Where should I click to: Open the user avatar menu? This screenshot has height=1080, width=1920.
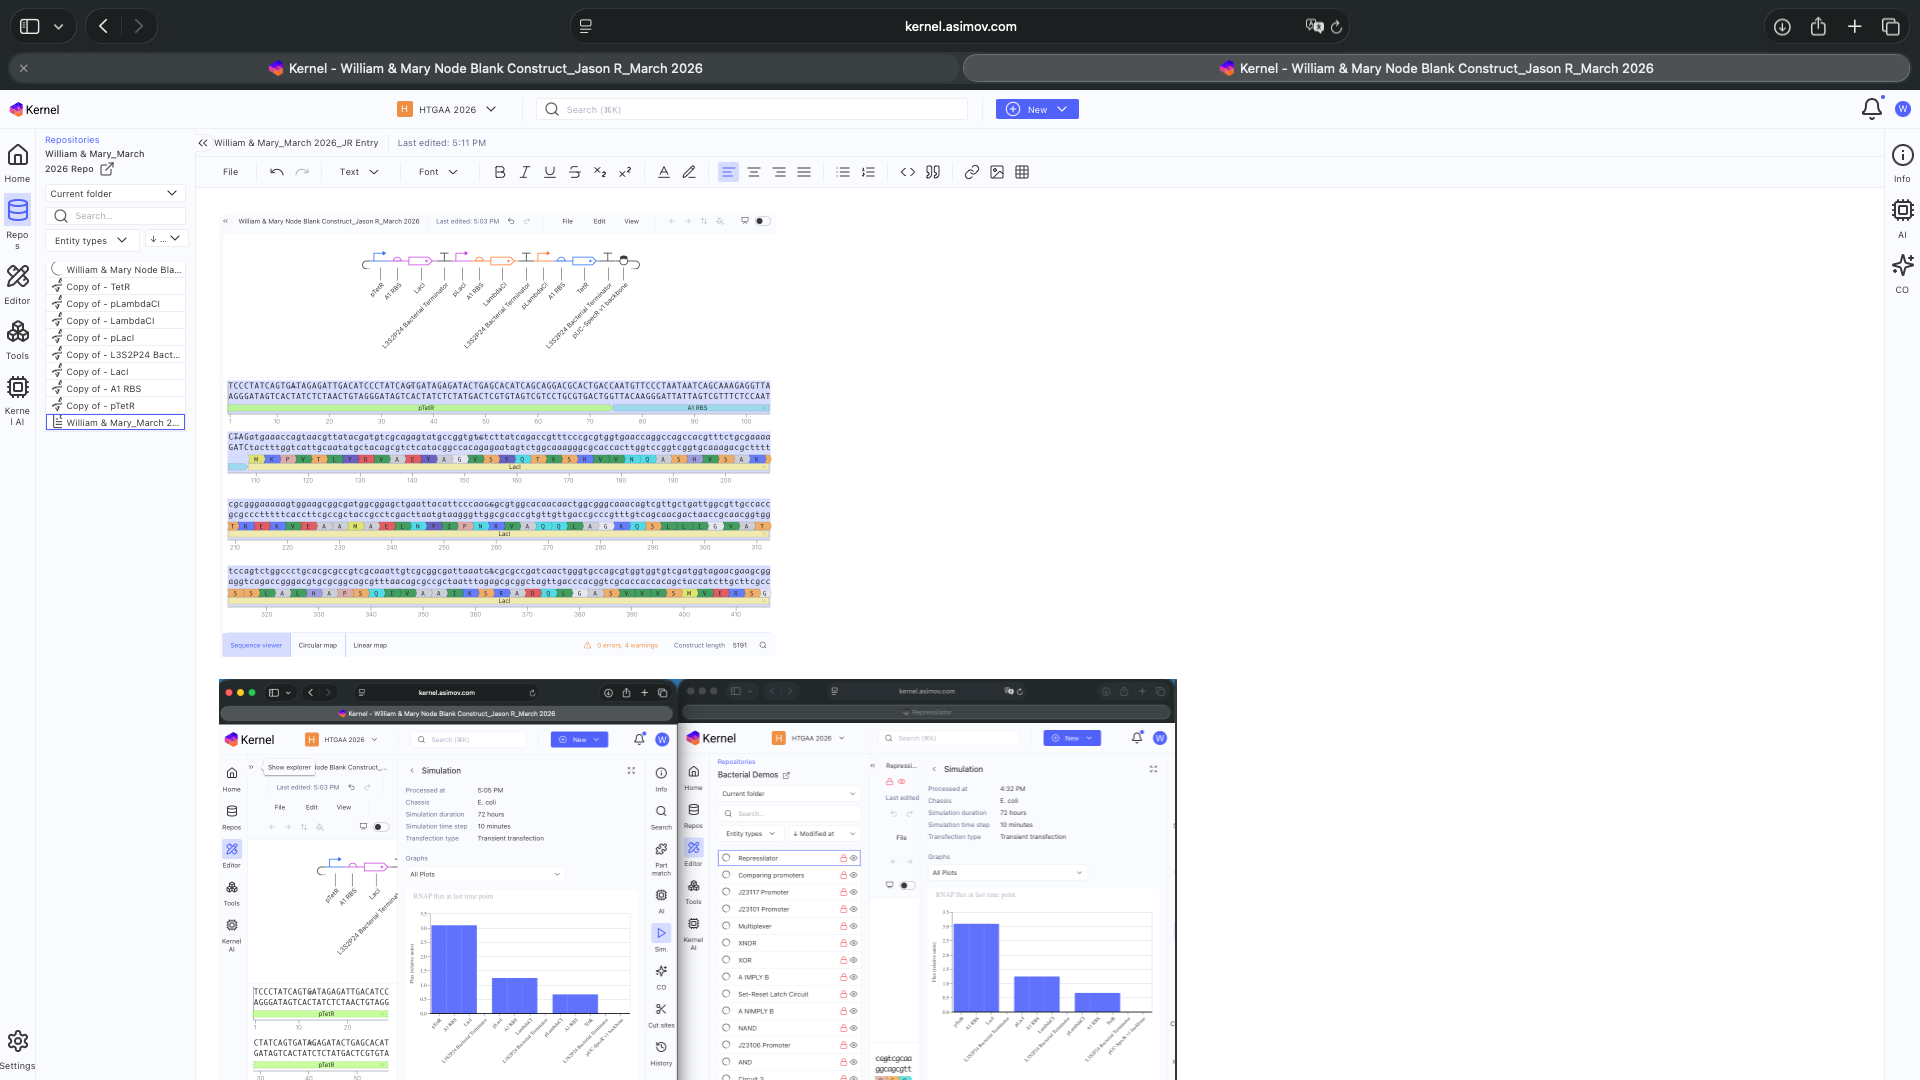(1903, 109)
